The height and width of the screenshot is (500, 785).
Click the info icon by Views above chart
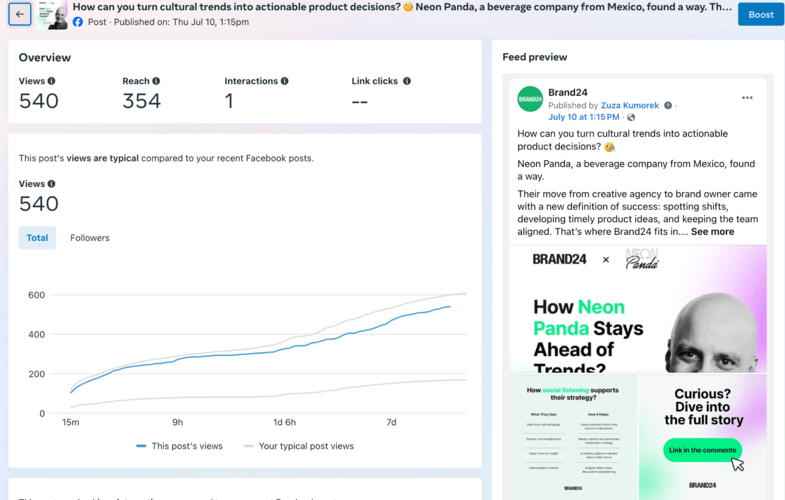(52, 184)
